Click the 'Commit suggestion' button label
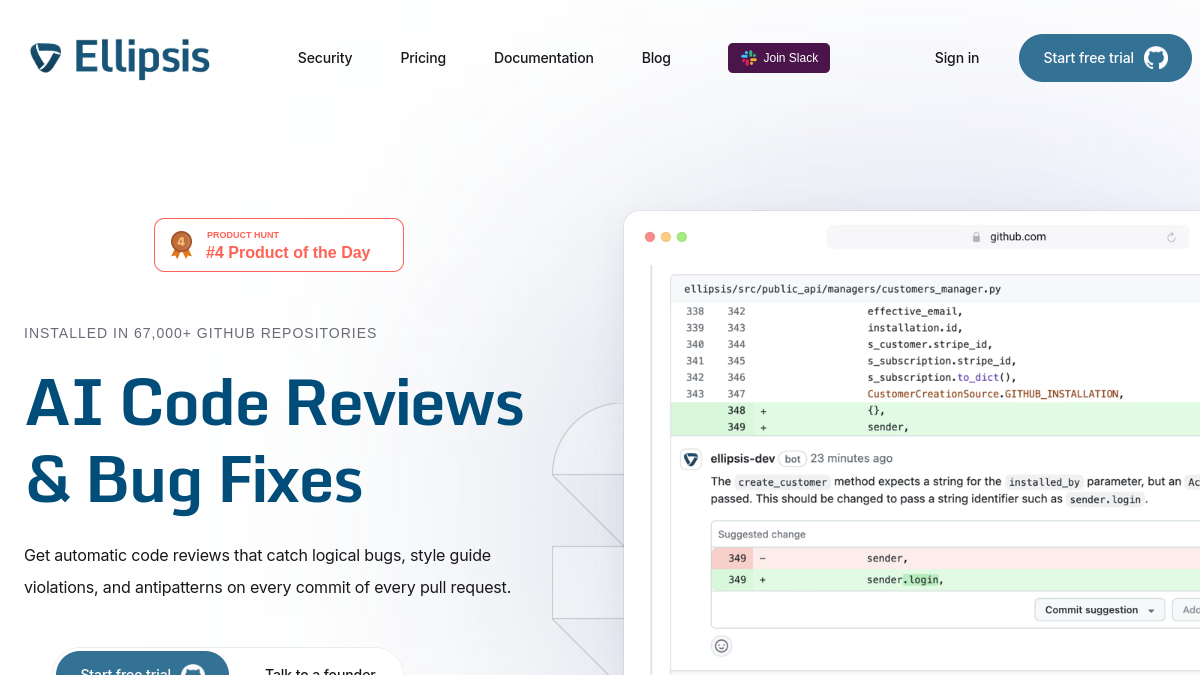1200x675 pixels. (x=1092, y=610)
